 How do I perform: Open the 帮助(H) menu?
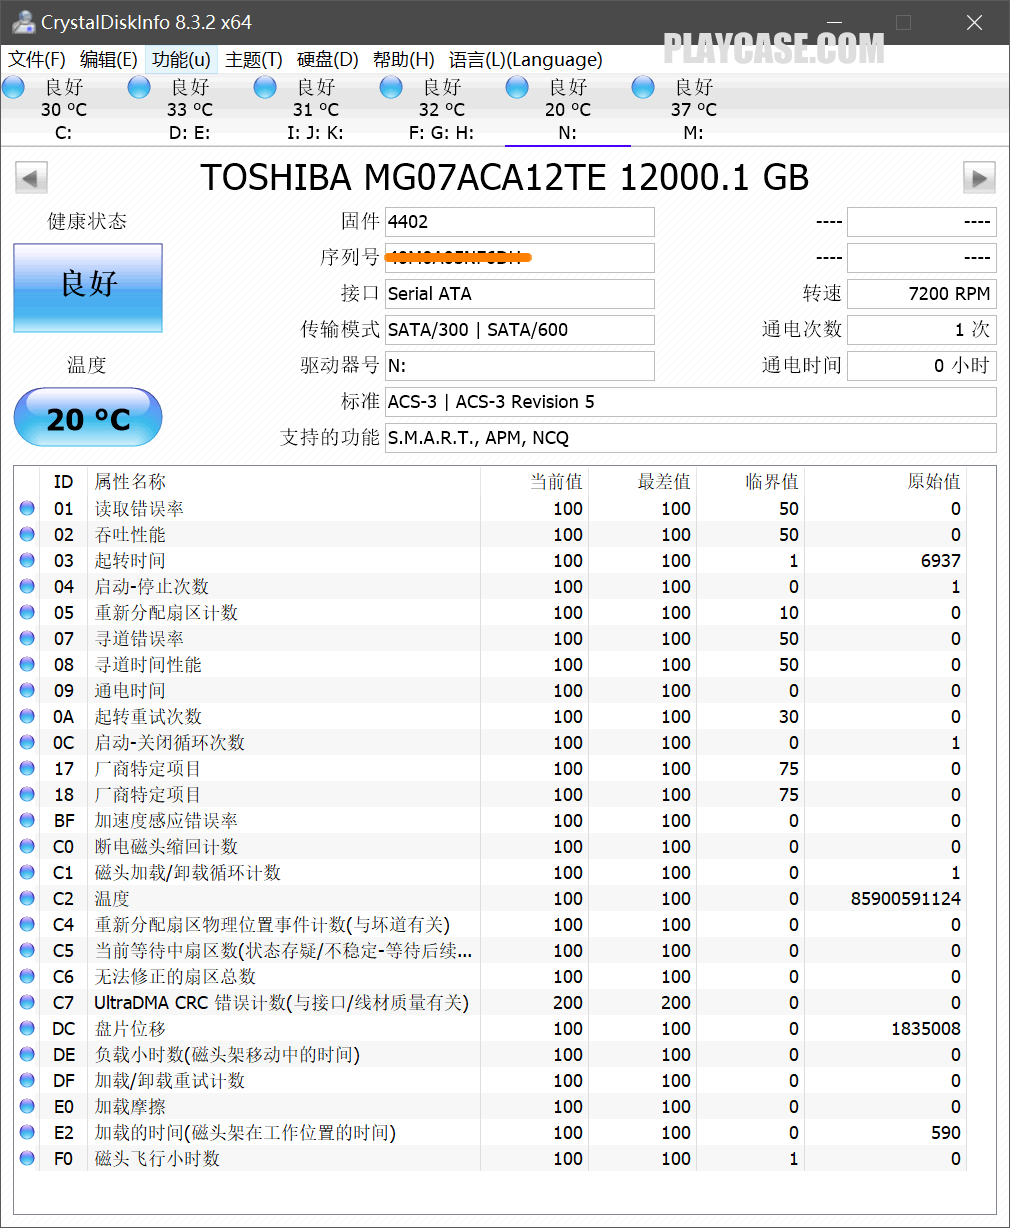404,60
